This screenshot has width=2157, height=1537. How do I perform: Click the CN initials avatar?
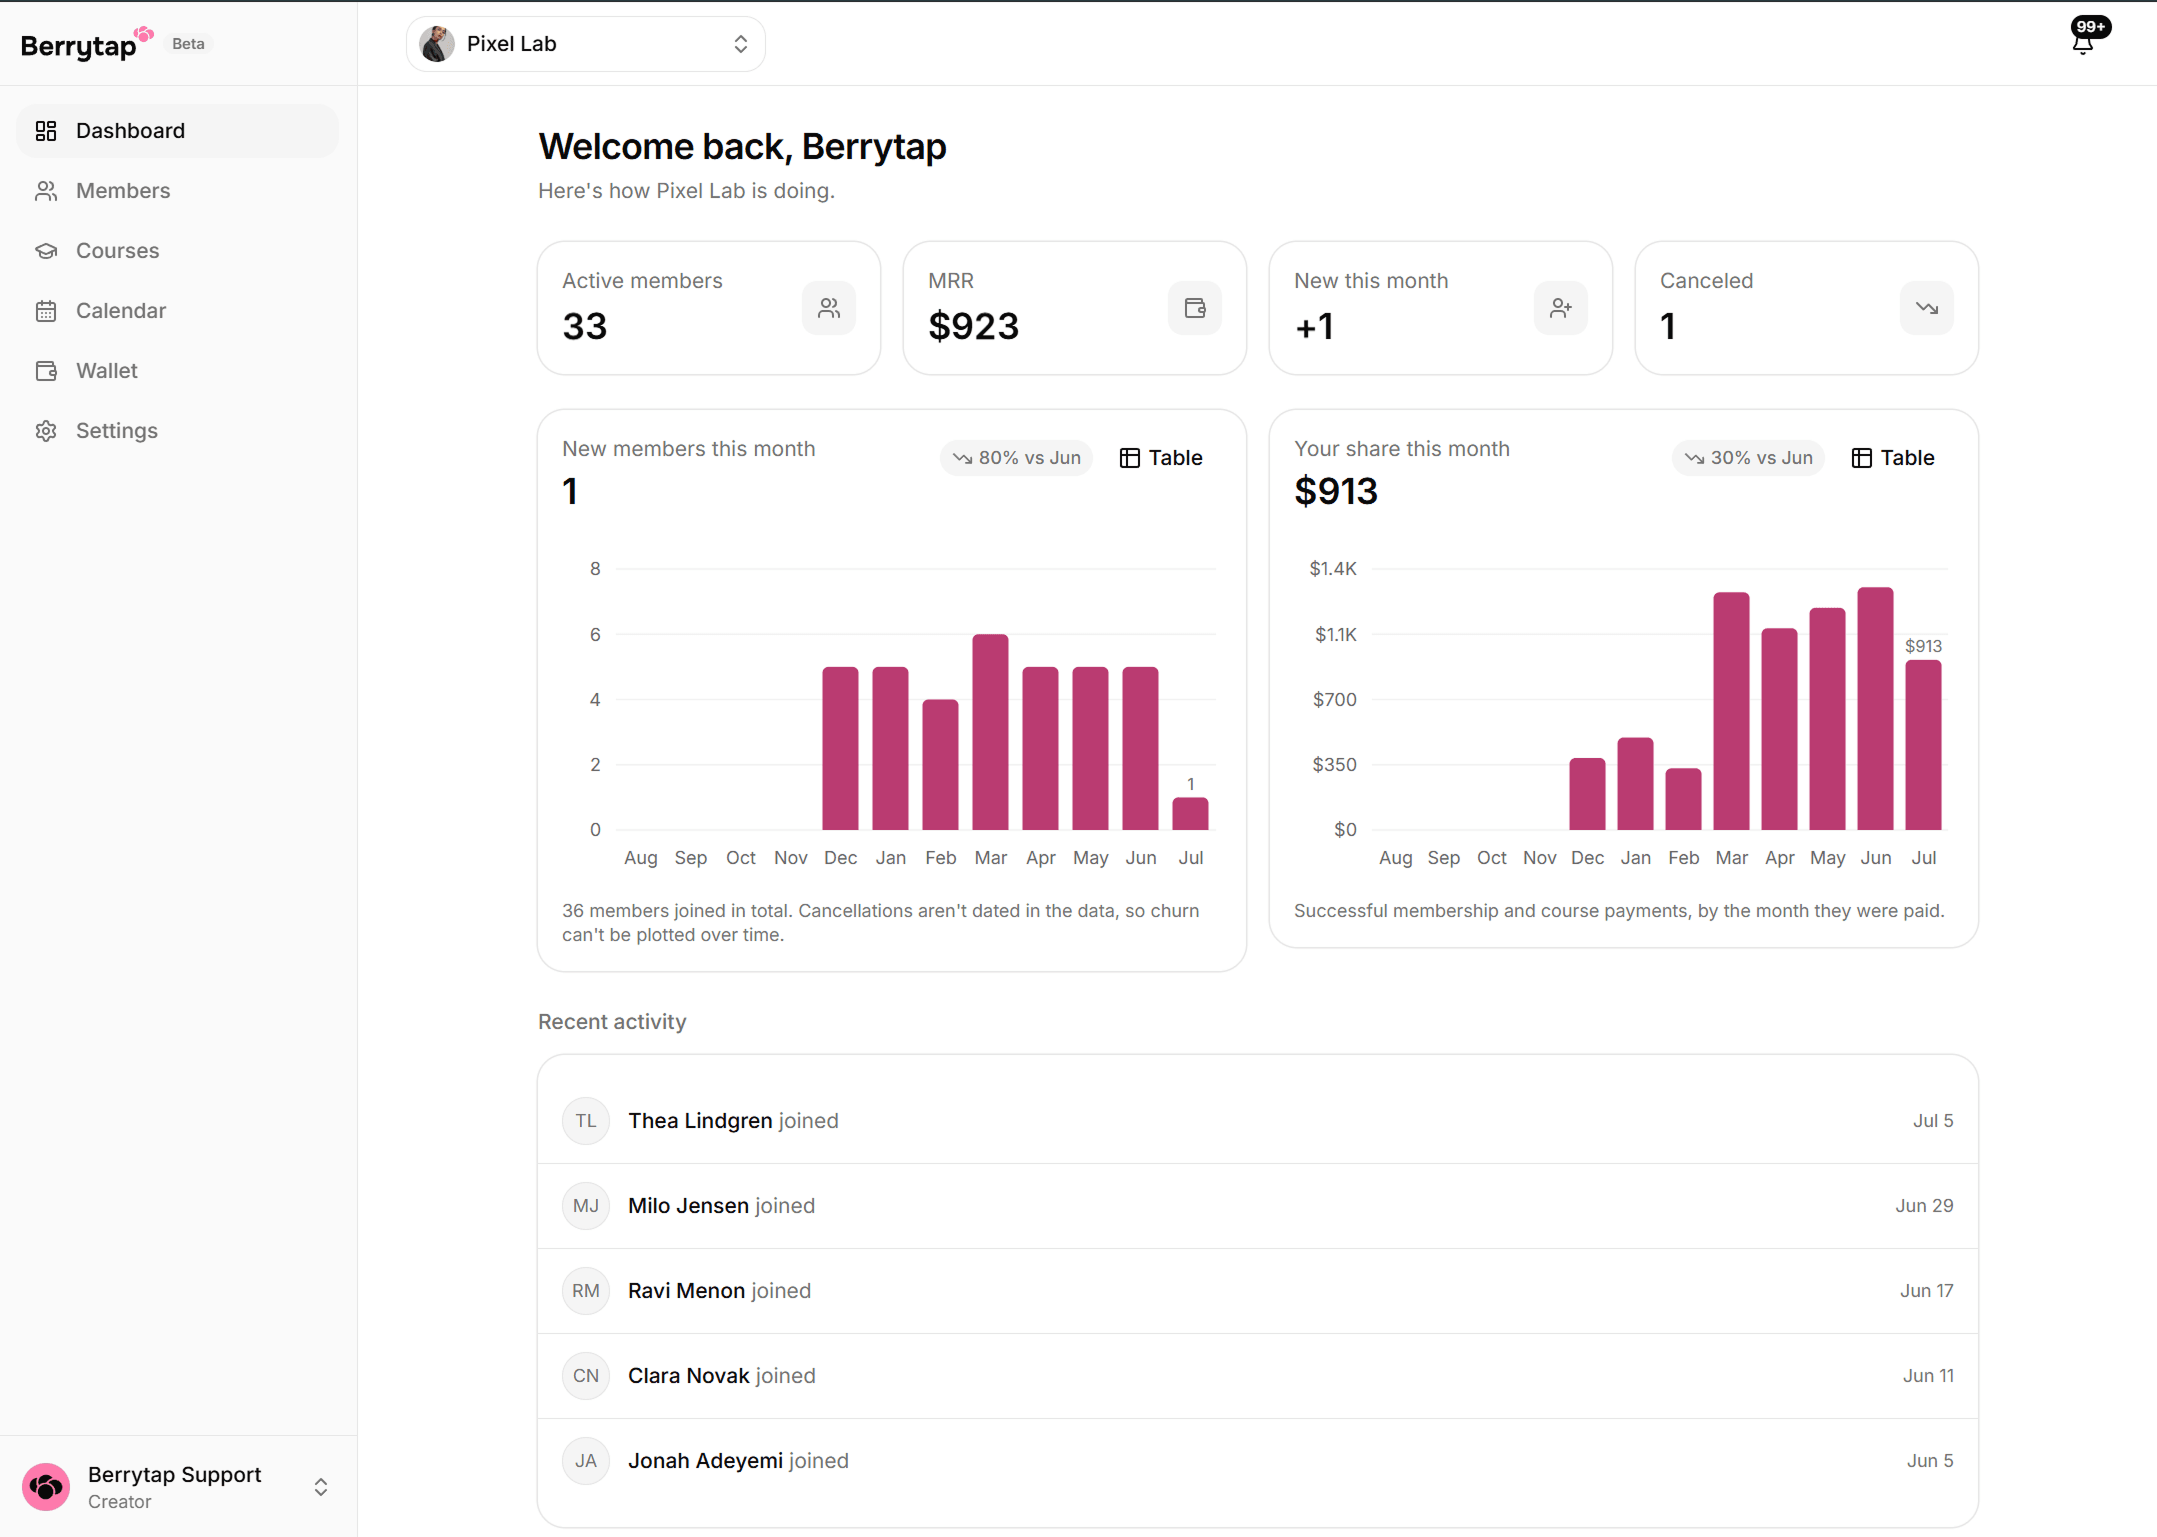click(x=586, y=1376)
